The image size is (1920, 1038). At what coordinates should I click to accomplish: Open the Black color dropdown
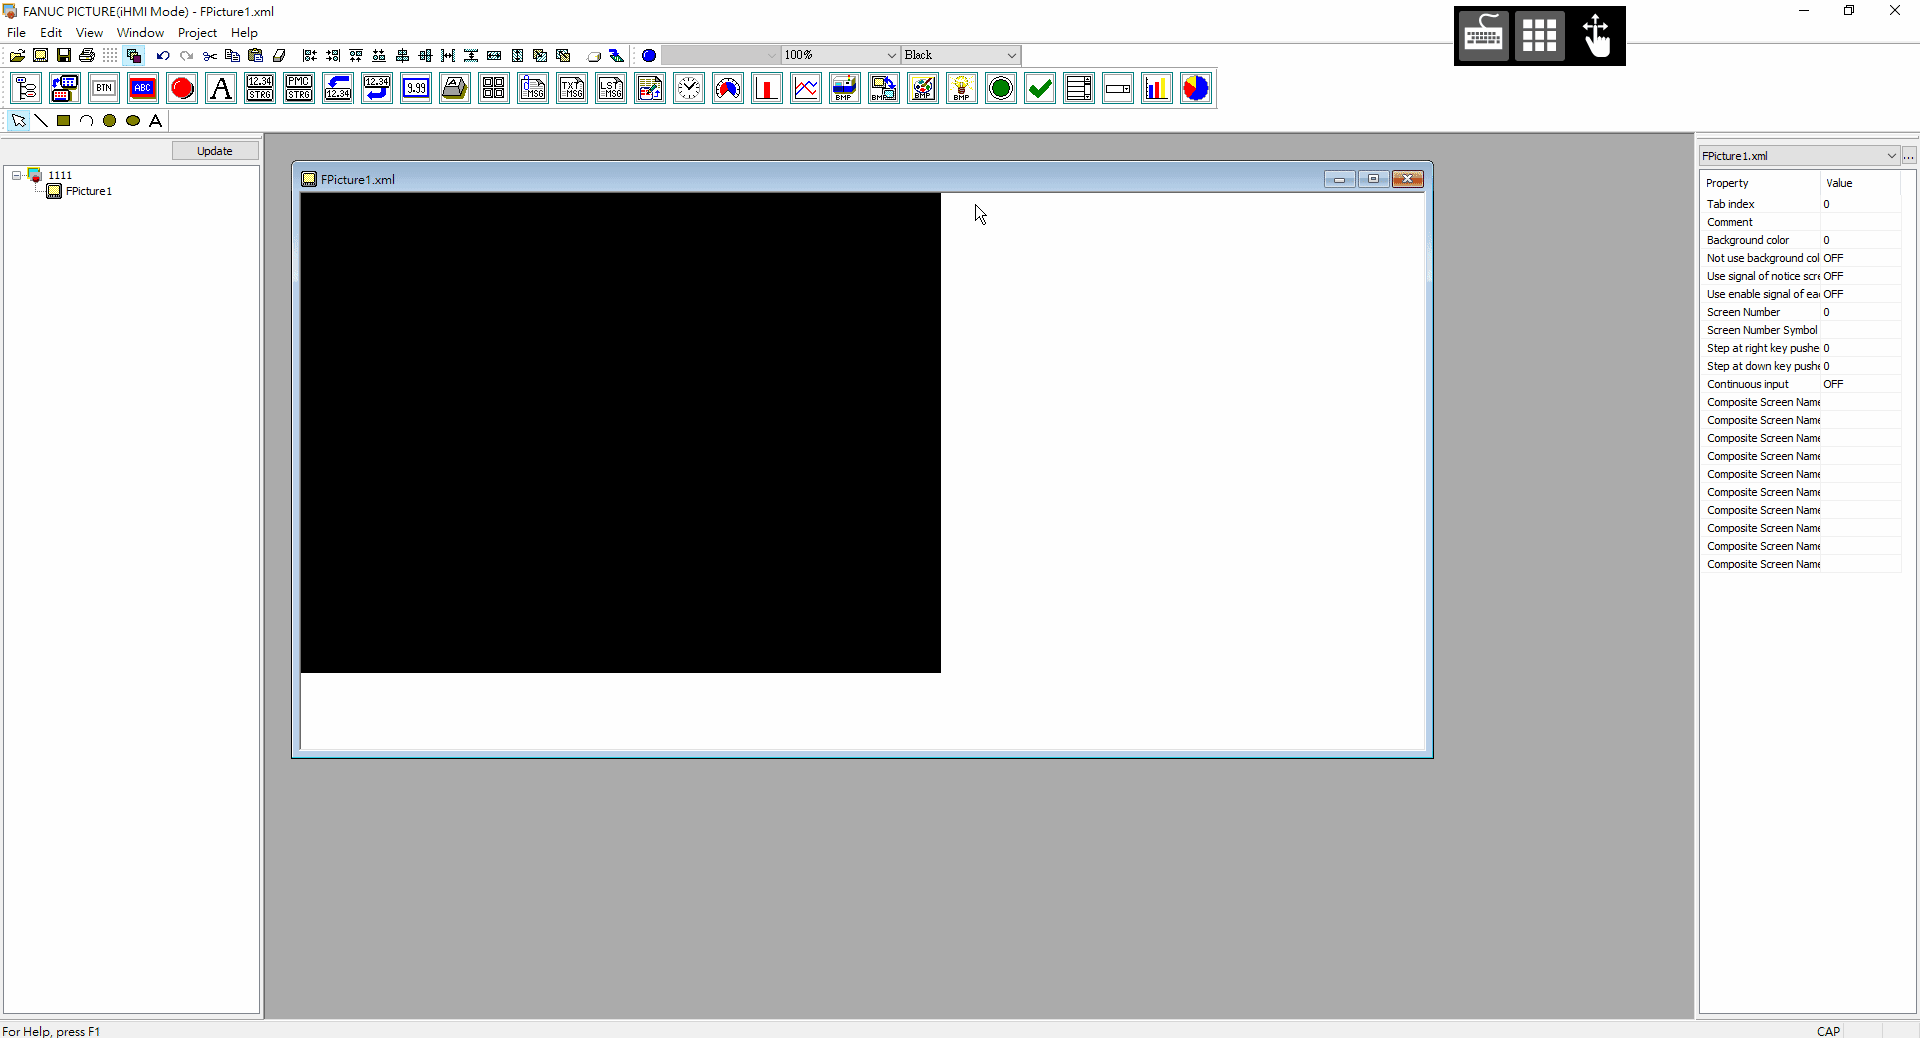(1011, 56)
